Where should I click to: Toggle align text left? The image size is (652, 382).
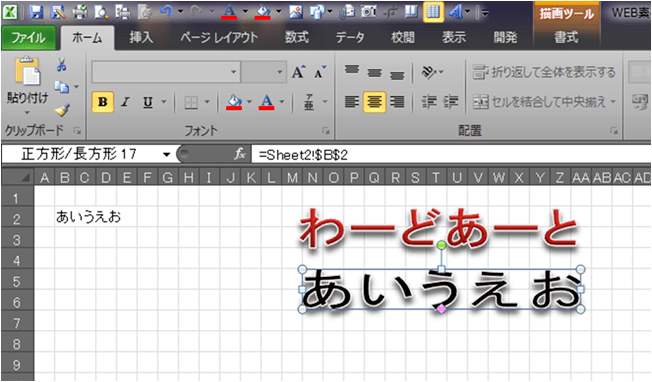tap(352, 102)
